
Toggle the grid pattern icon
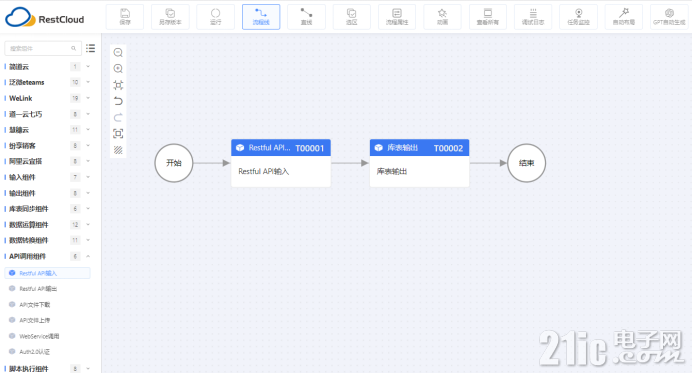coord(118,150)
